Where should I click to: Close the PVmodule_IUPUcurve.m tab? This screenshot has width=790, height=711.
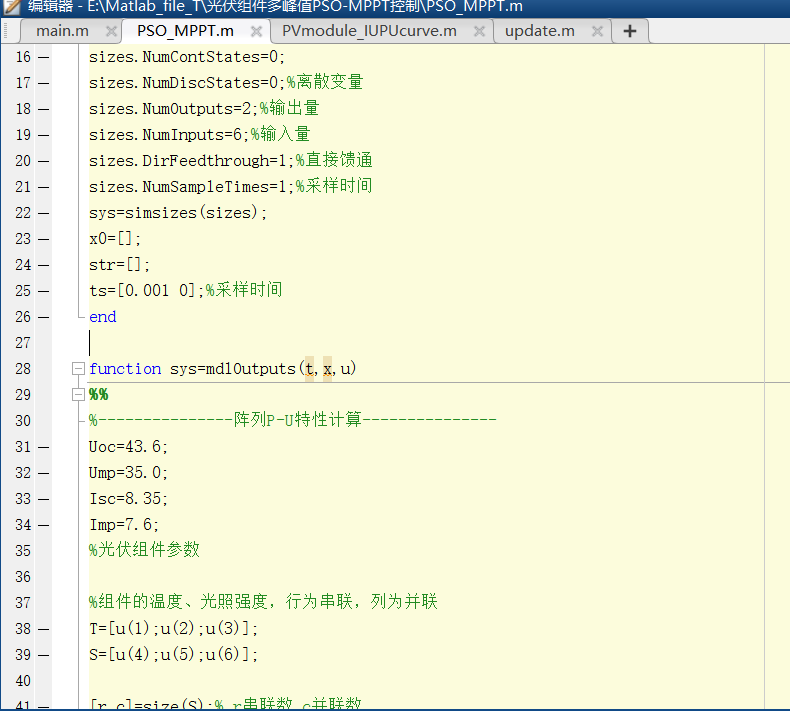pos(478,32)
